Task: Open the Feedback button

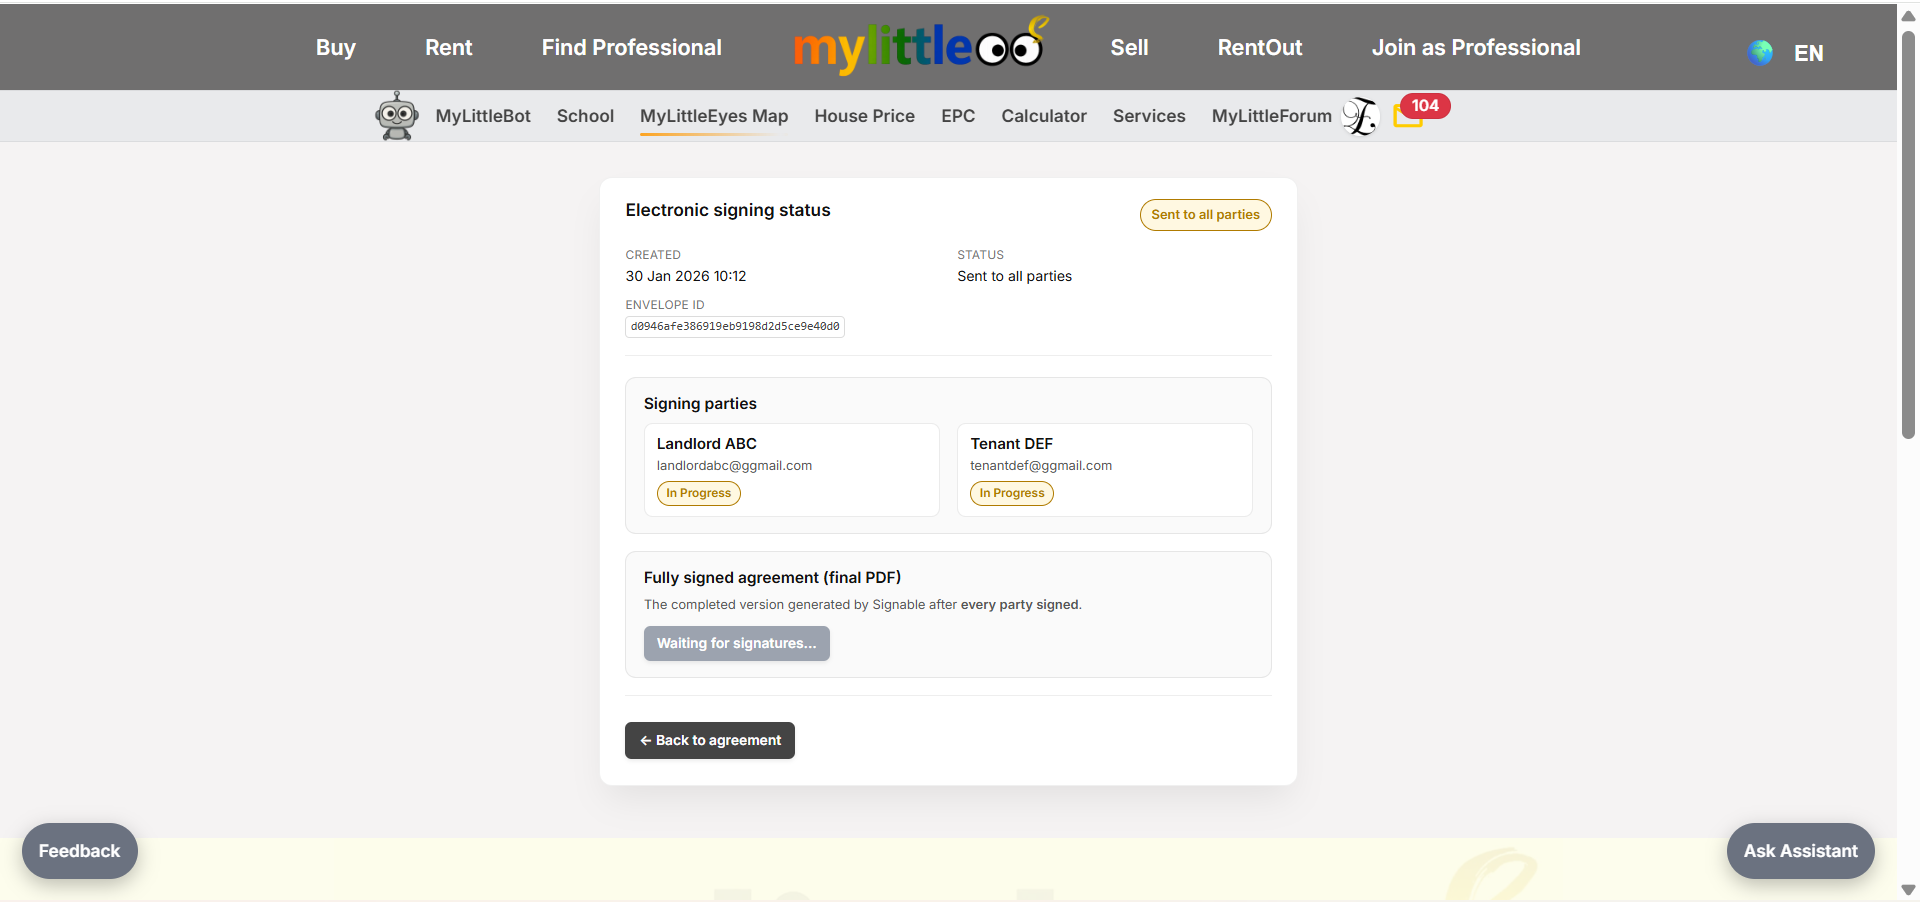Action: click(79, 851)
